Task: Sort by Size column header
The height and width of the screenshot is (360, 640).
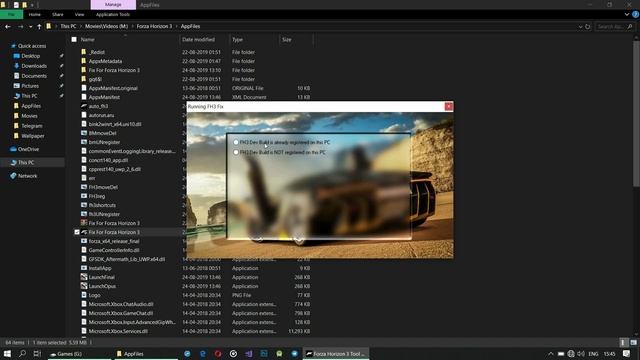Action: pyautogui.click(x=287, y=40)
